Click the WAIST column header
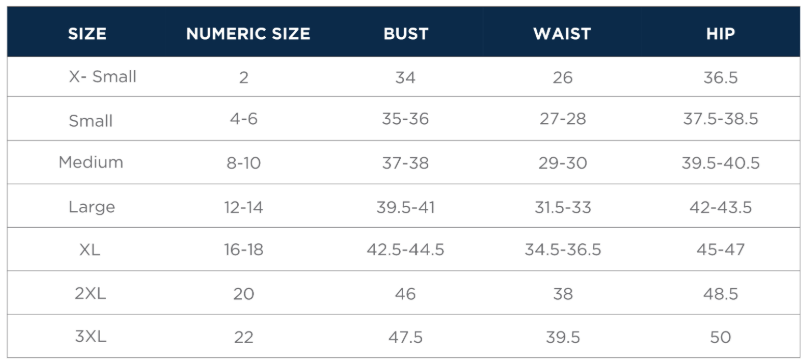This screenshot has height=361, width=802. tap(562, 34)
